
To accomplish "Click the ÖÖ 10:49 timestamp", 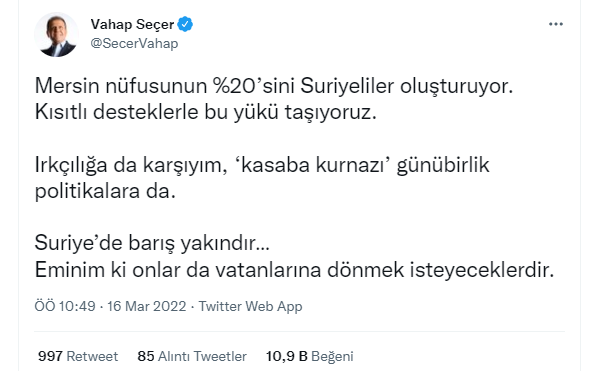I will pyautogui.click(x=65, y=306).
